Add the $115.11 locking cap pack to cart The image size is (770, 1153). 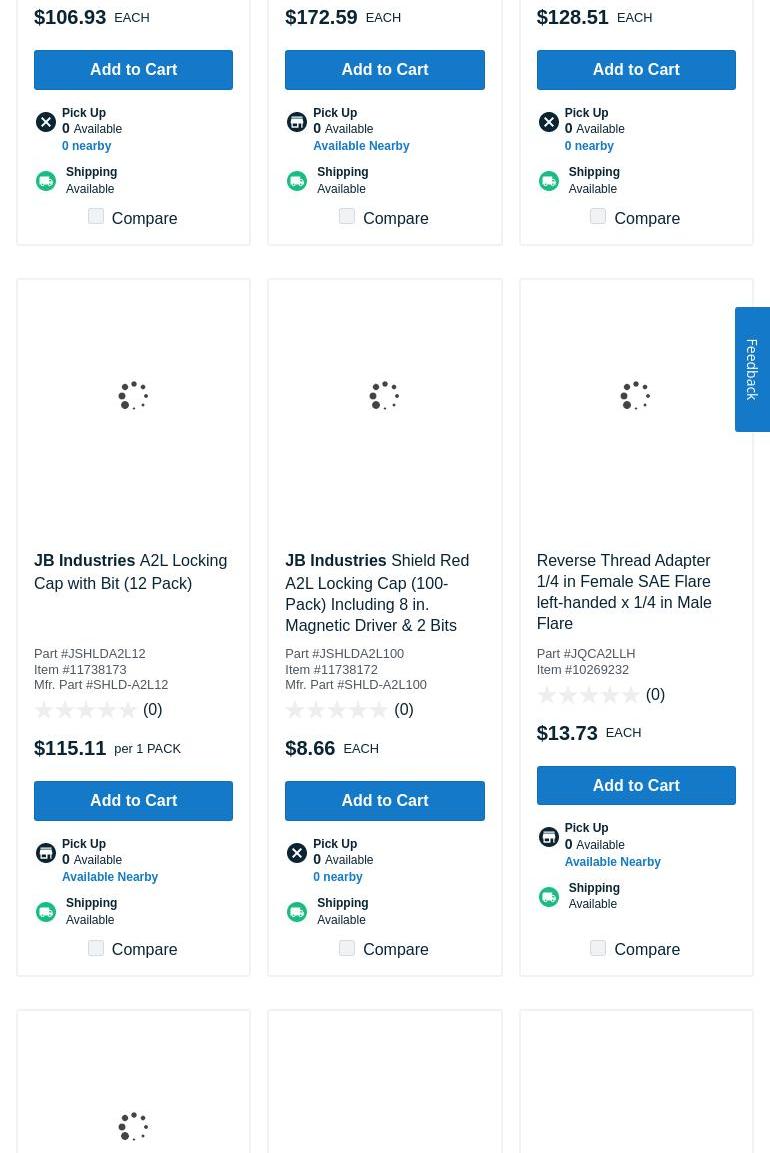pos(133,801)
